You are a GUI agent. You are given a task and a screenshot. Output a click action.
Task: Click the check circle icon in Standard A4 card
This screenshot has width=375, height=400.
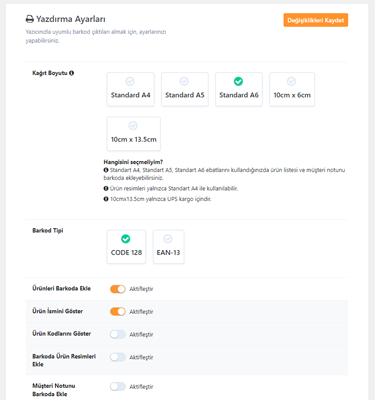point(130,81)
